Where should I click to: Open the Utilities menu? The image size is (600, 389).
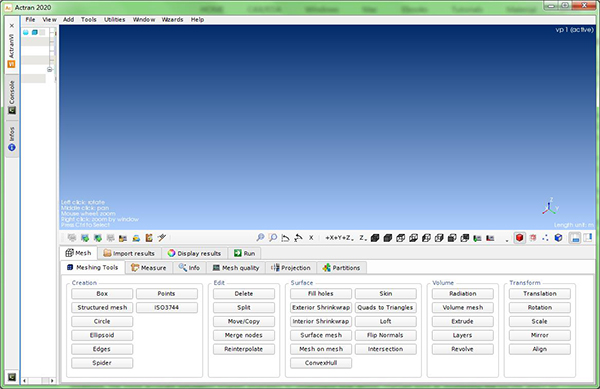tap(114, 20)
